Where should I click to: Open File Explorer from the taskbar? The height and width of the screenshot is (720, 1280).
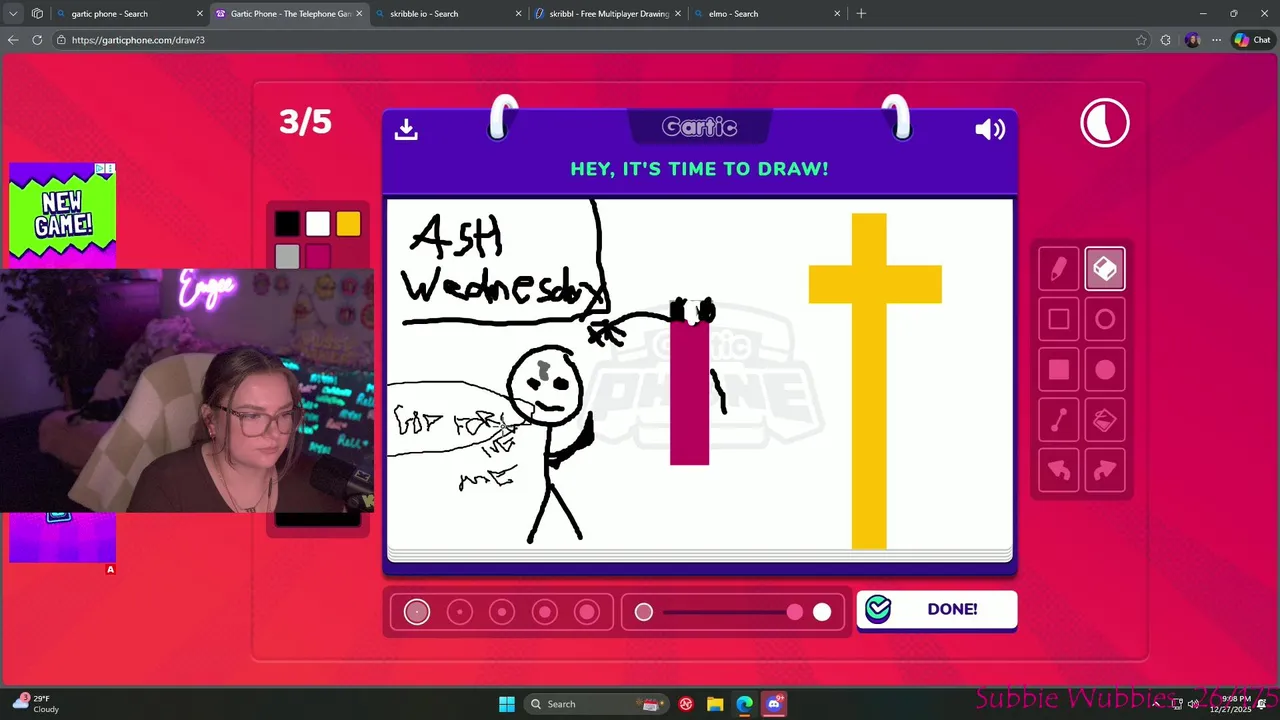715,704
